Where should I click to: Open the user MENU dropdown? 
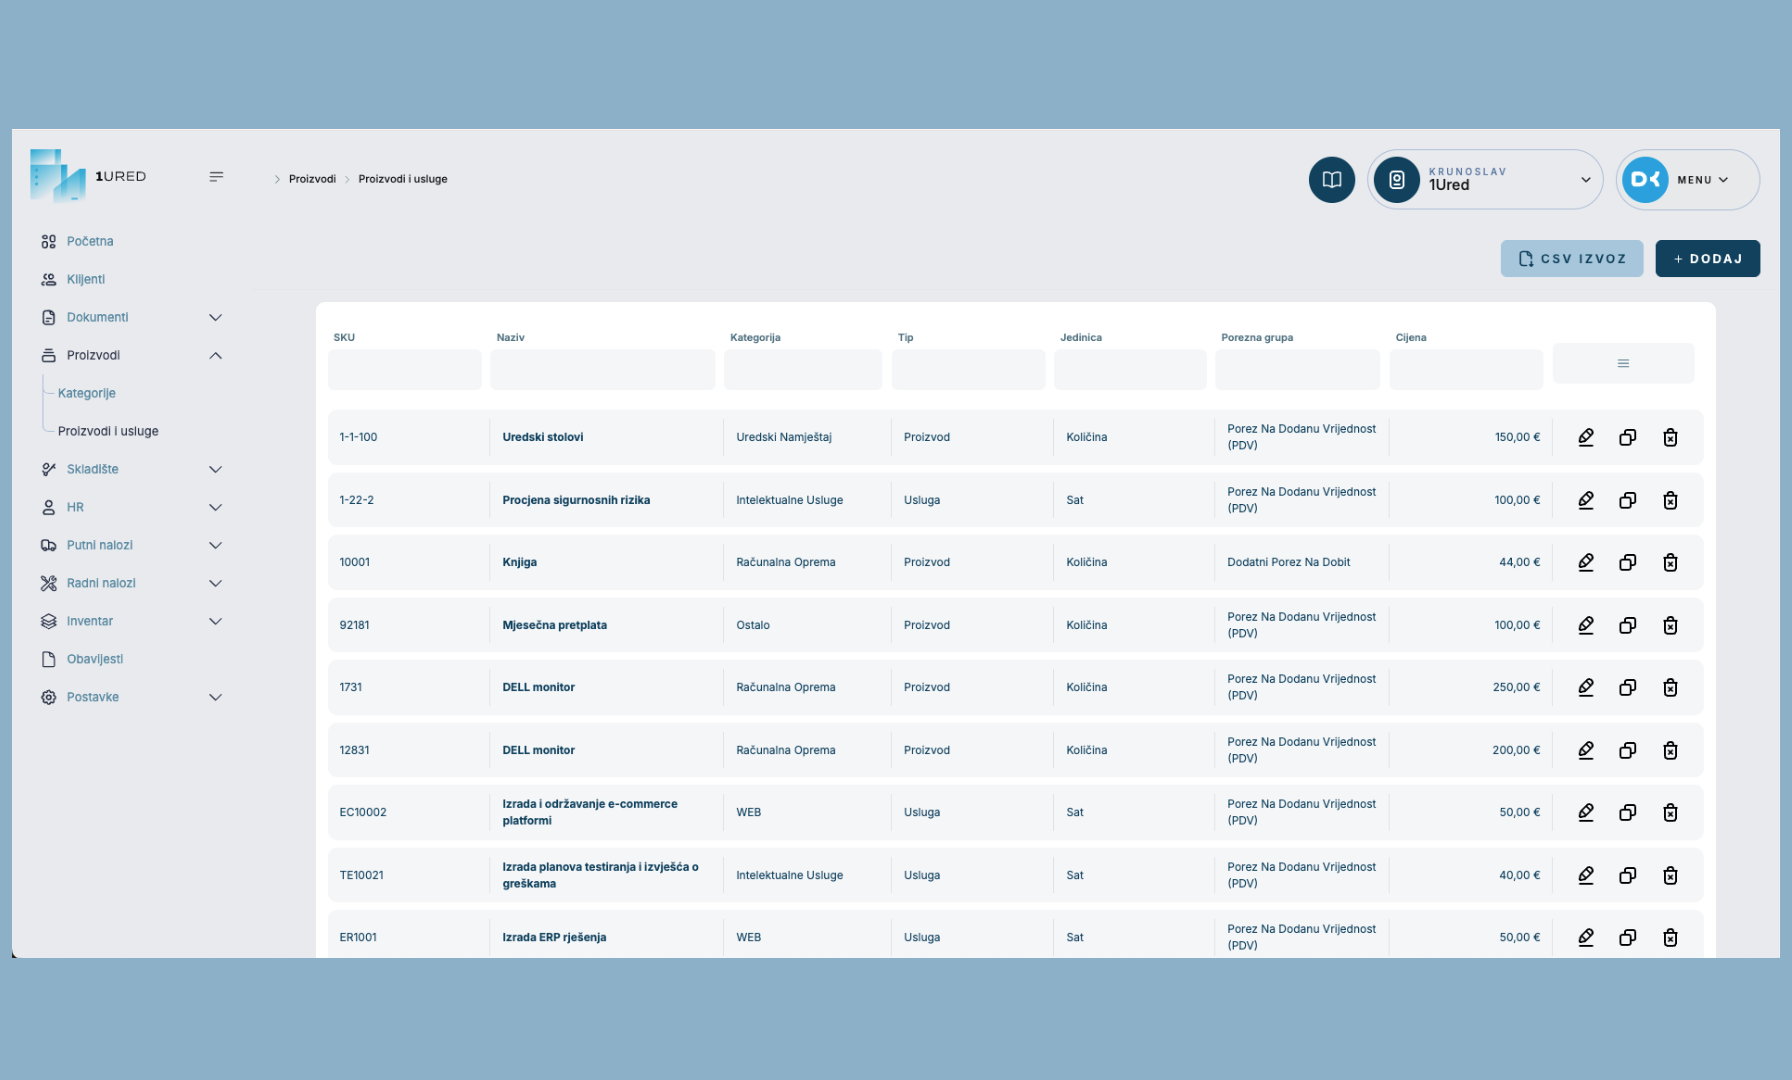pyautogui.click(x=1688, y=180)
